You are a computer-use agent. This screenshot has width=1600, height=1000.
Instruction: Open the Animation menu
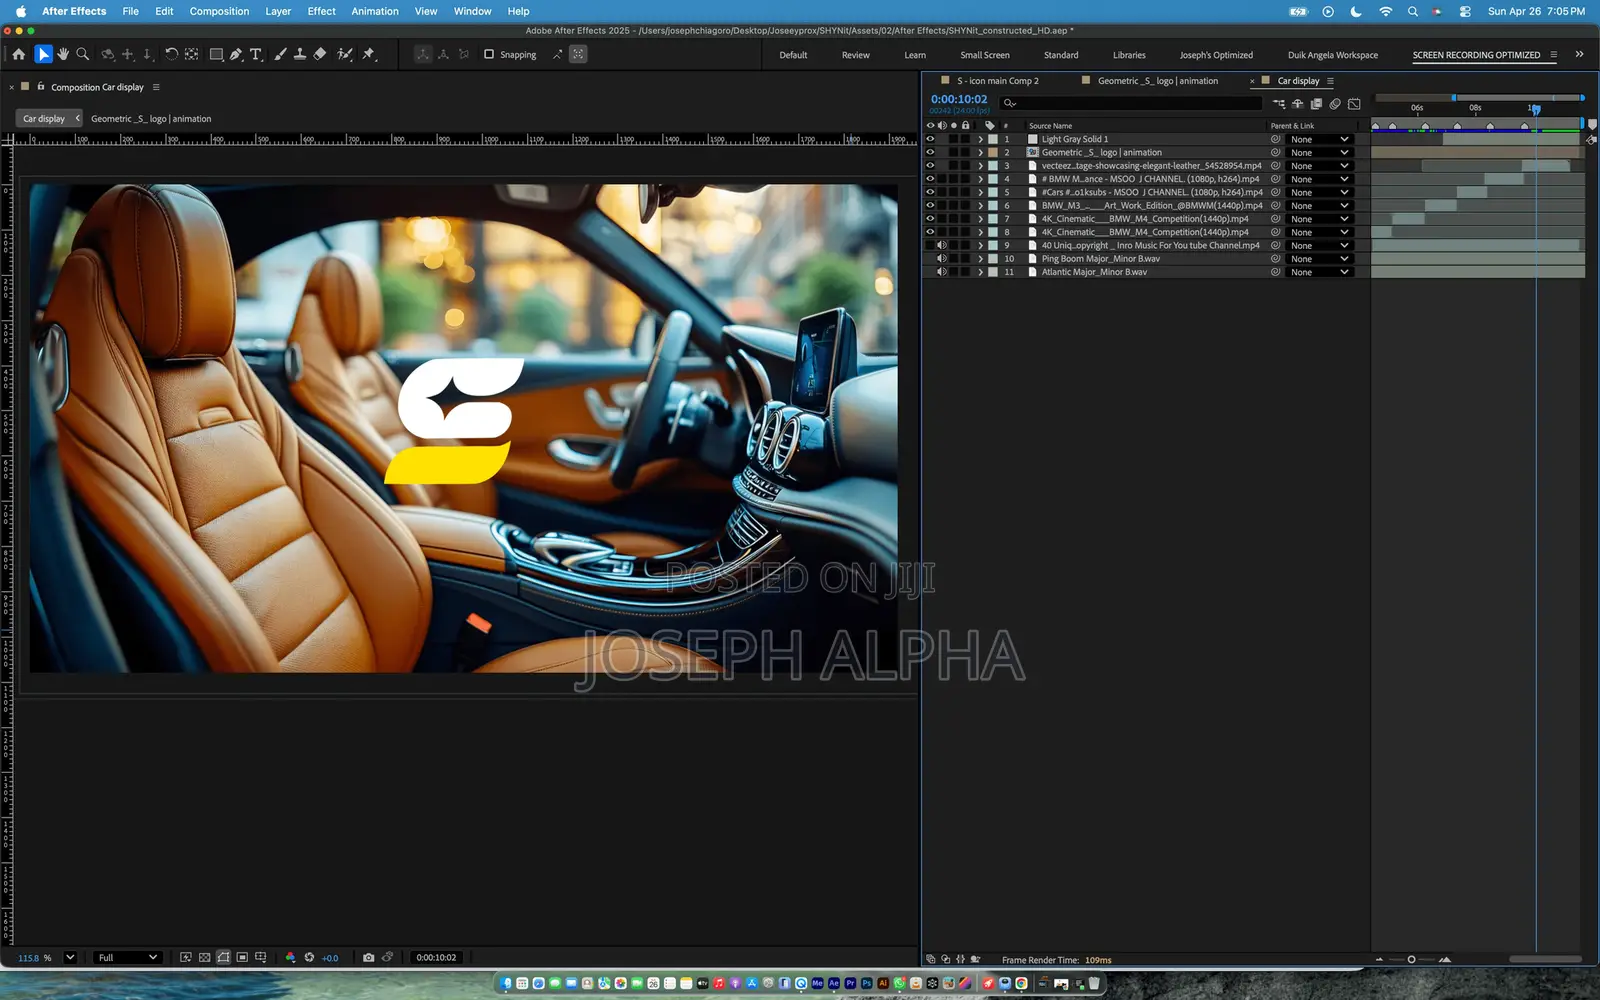pyautogui.click(x=375, y=11)
